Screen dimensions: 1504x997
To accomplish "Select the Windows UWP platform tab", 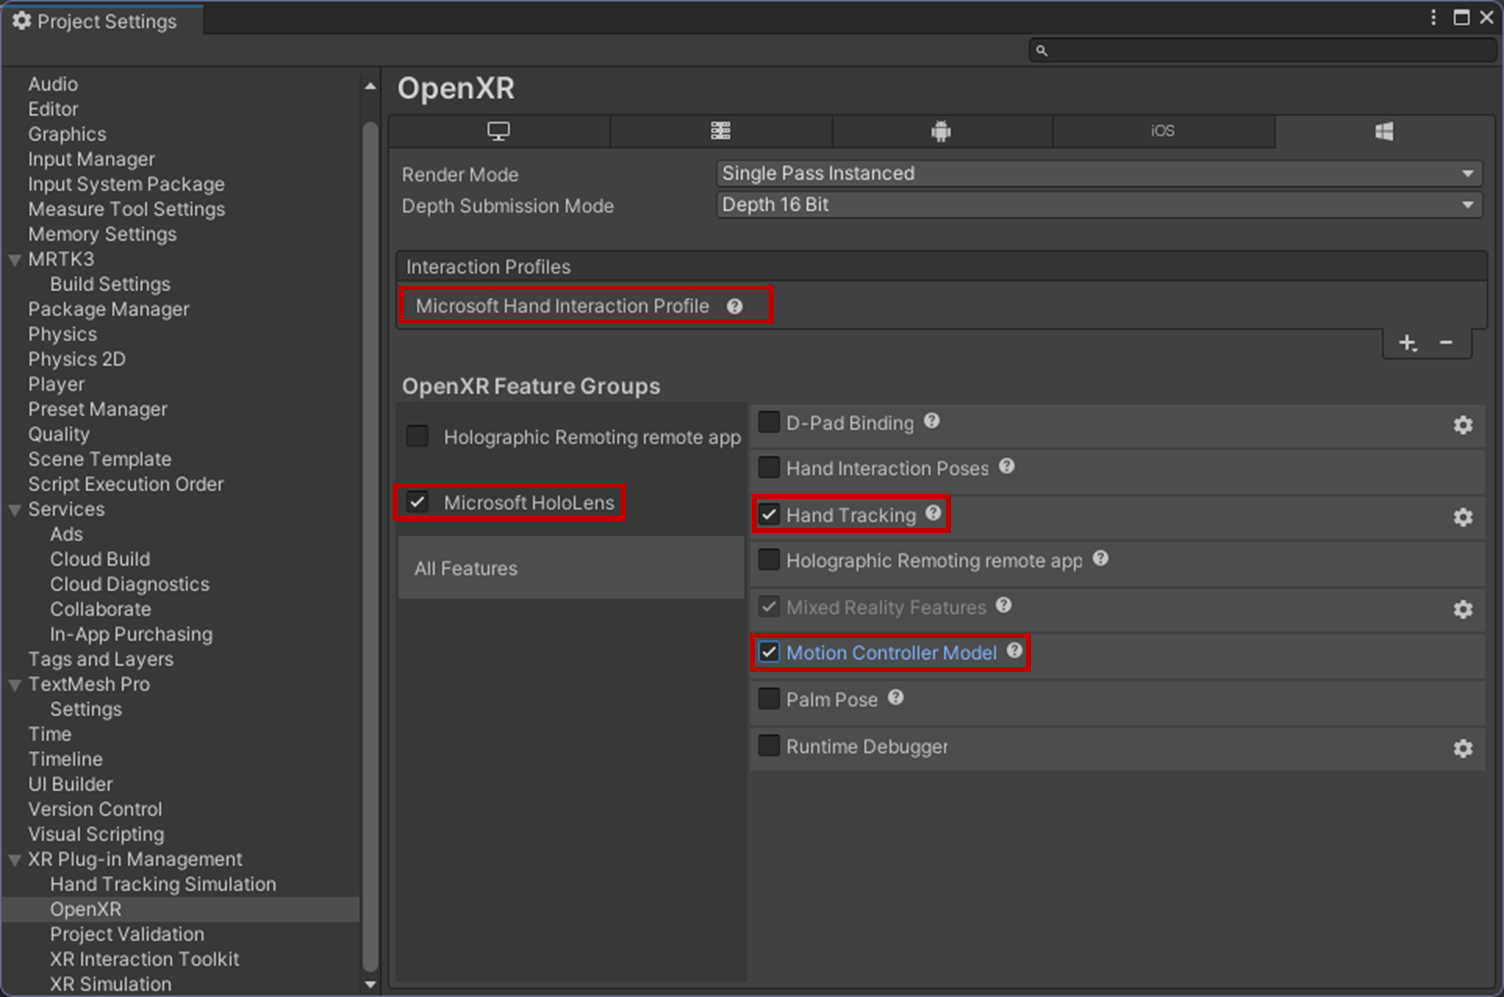I will 1384,131.
